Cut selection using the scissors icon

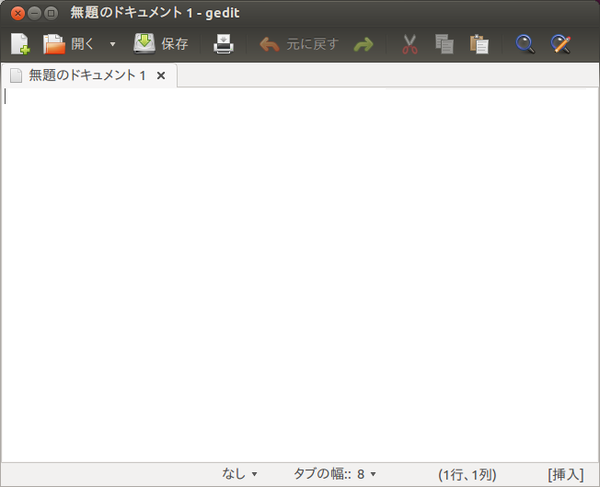(x=410, y=44)
